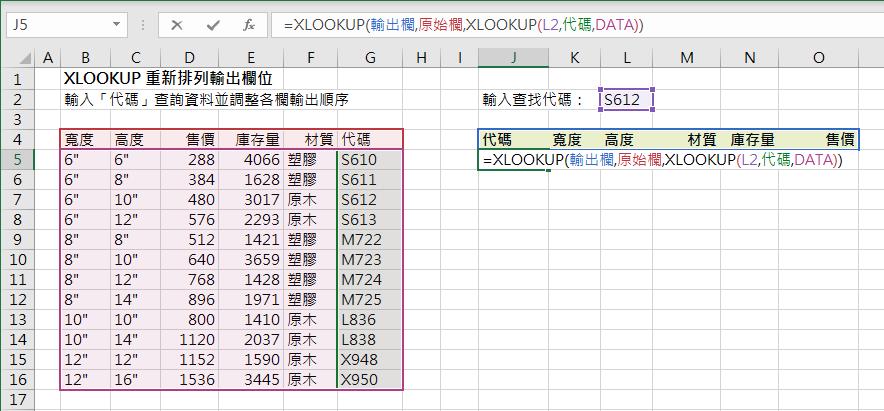Open the Name Box dropdown arrow
The height and width of the screenshot is (411, 884).
pyautogui.click(x=116, y=25)
